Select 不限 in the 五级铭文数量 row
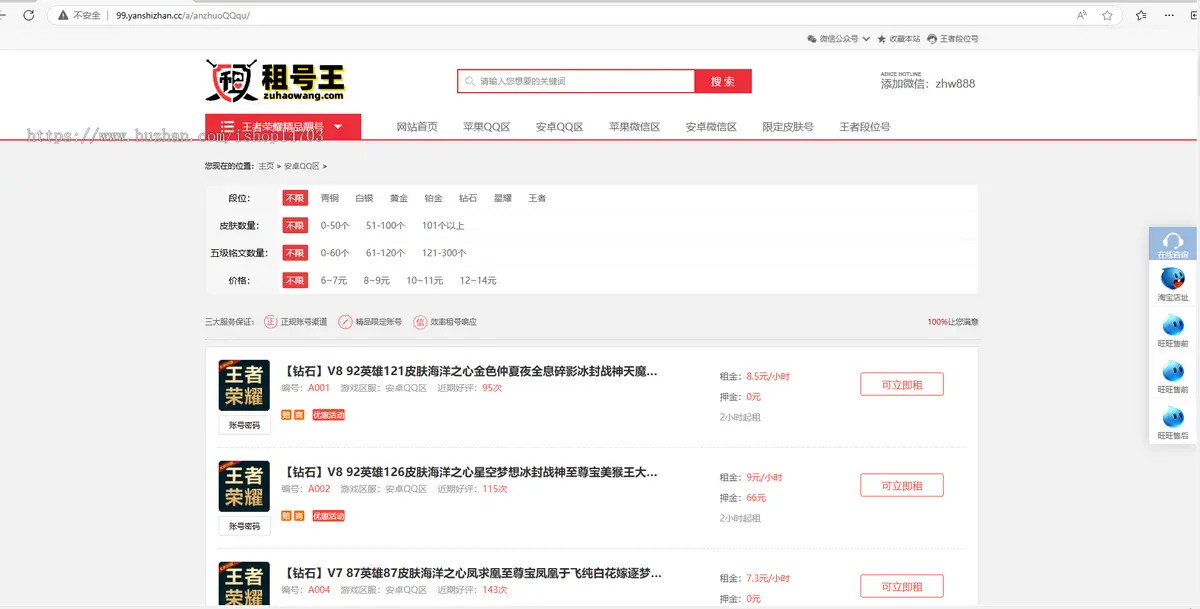 pyautogui.click(x=295, y=253)
